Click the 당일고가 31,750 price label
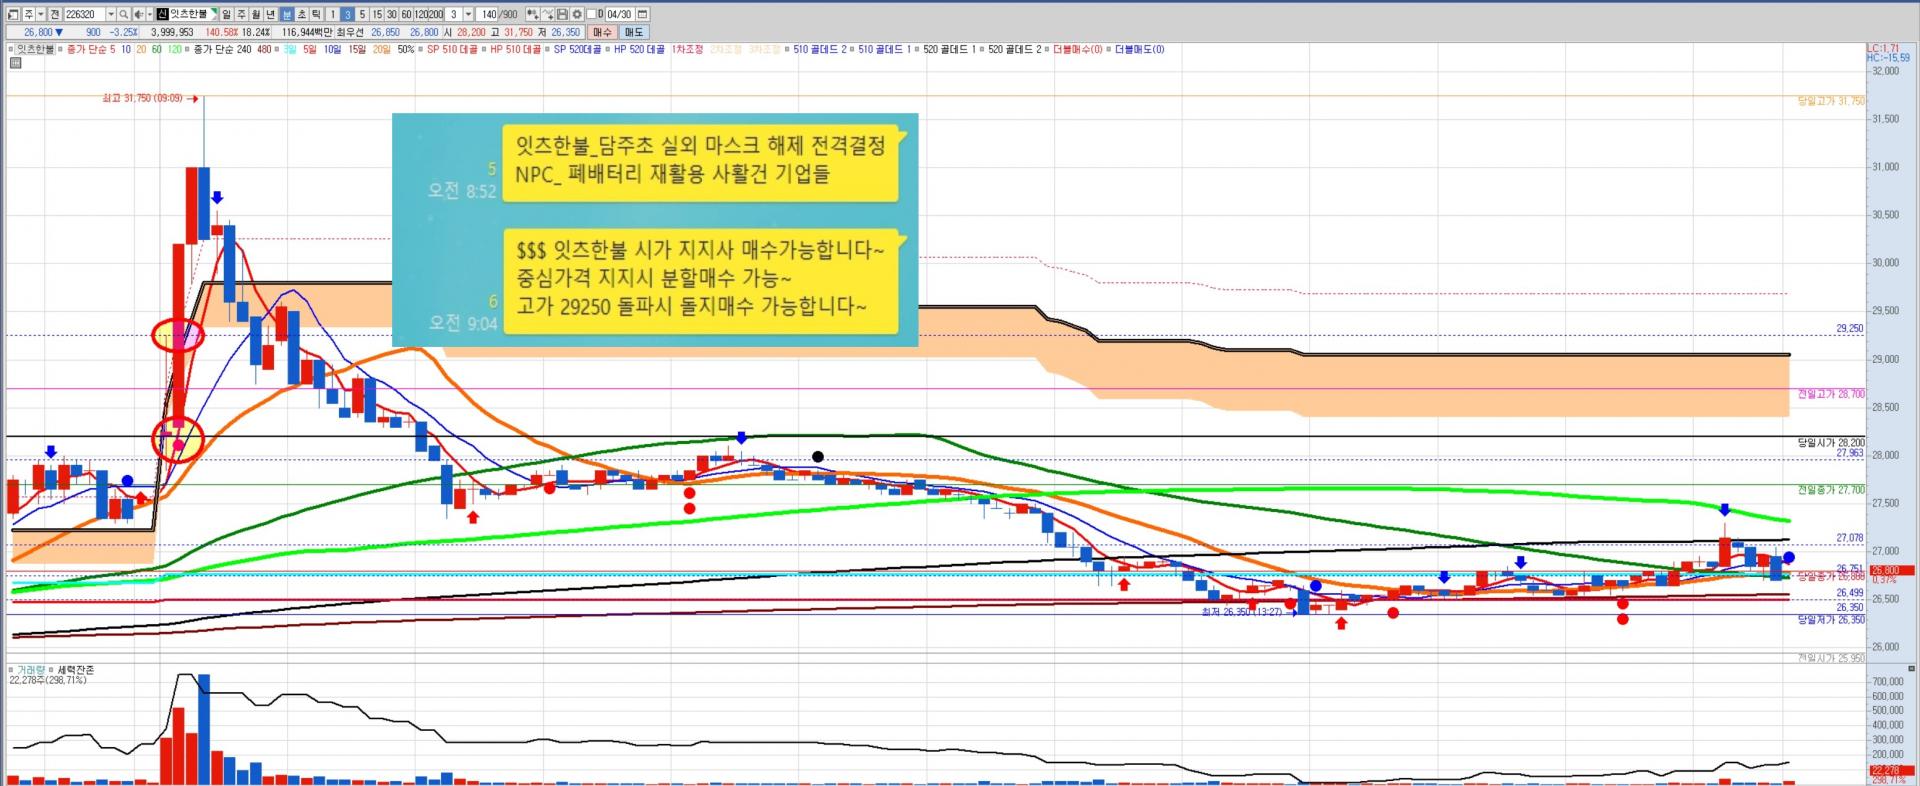 pyautogui.click(x=1831, y=101)
